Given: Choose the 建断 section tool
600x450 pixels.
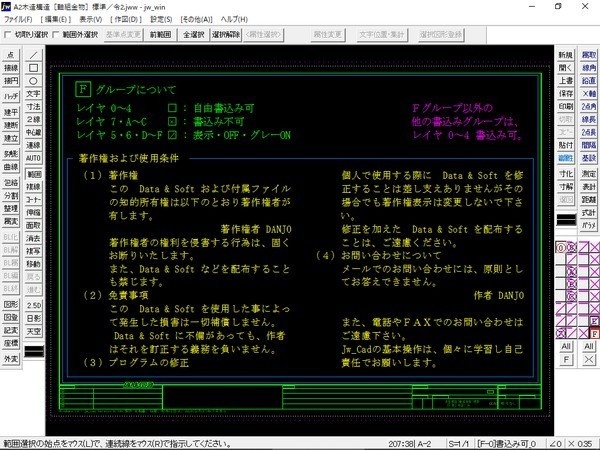Looking at the screenshot, I should click(x=11, y=125).
